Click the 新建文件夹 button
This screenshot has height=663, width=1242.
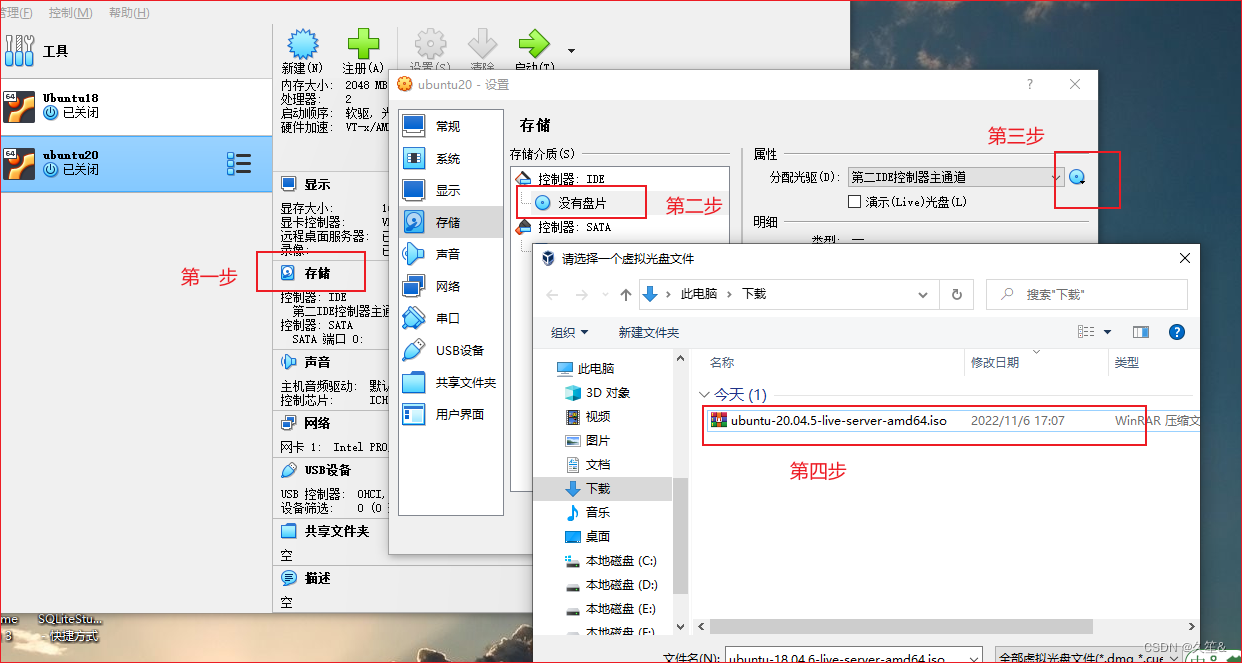coord(649,332)
